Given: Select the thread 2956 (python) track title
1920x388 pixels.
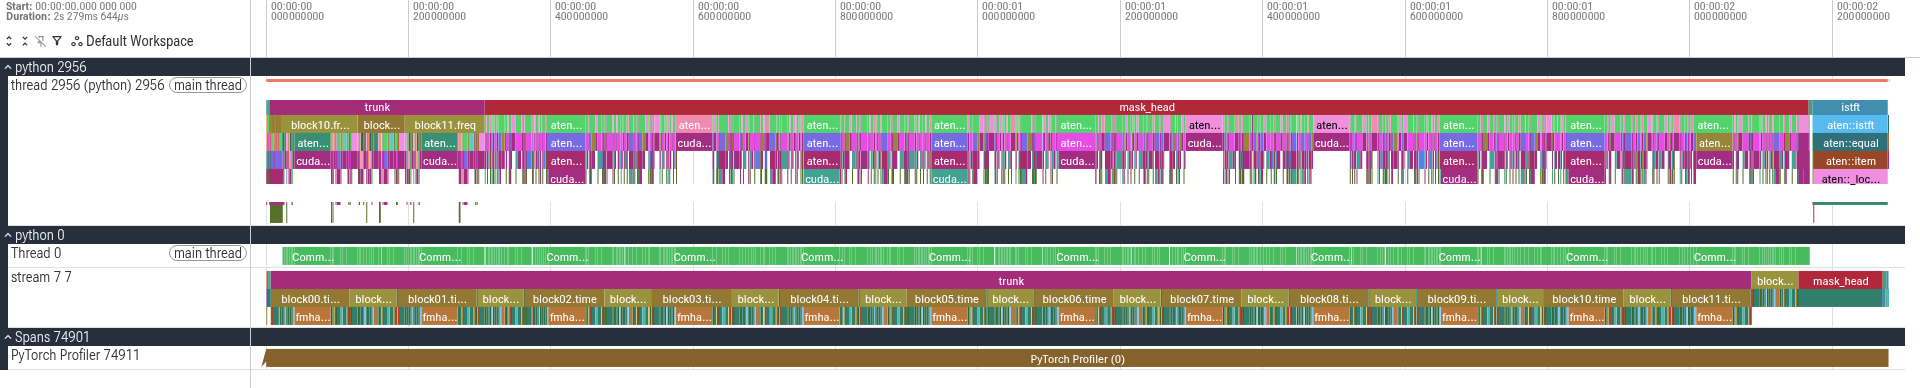Looking at the screenshot, I should pos(87,85).
